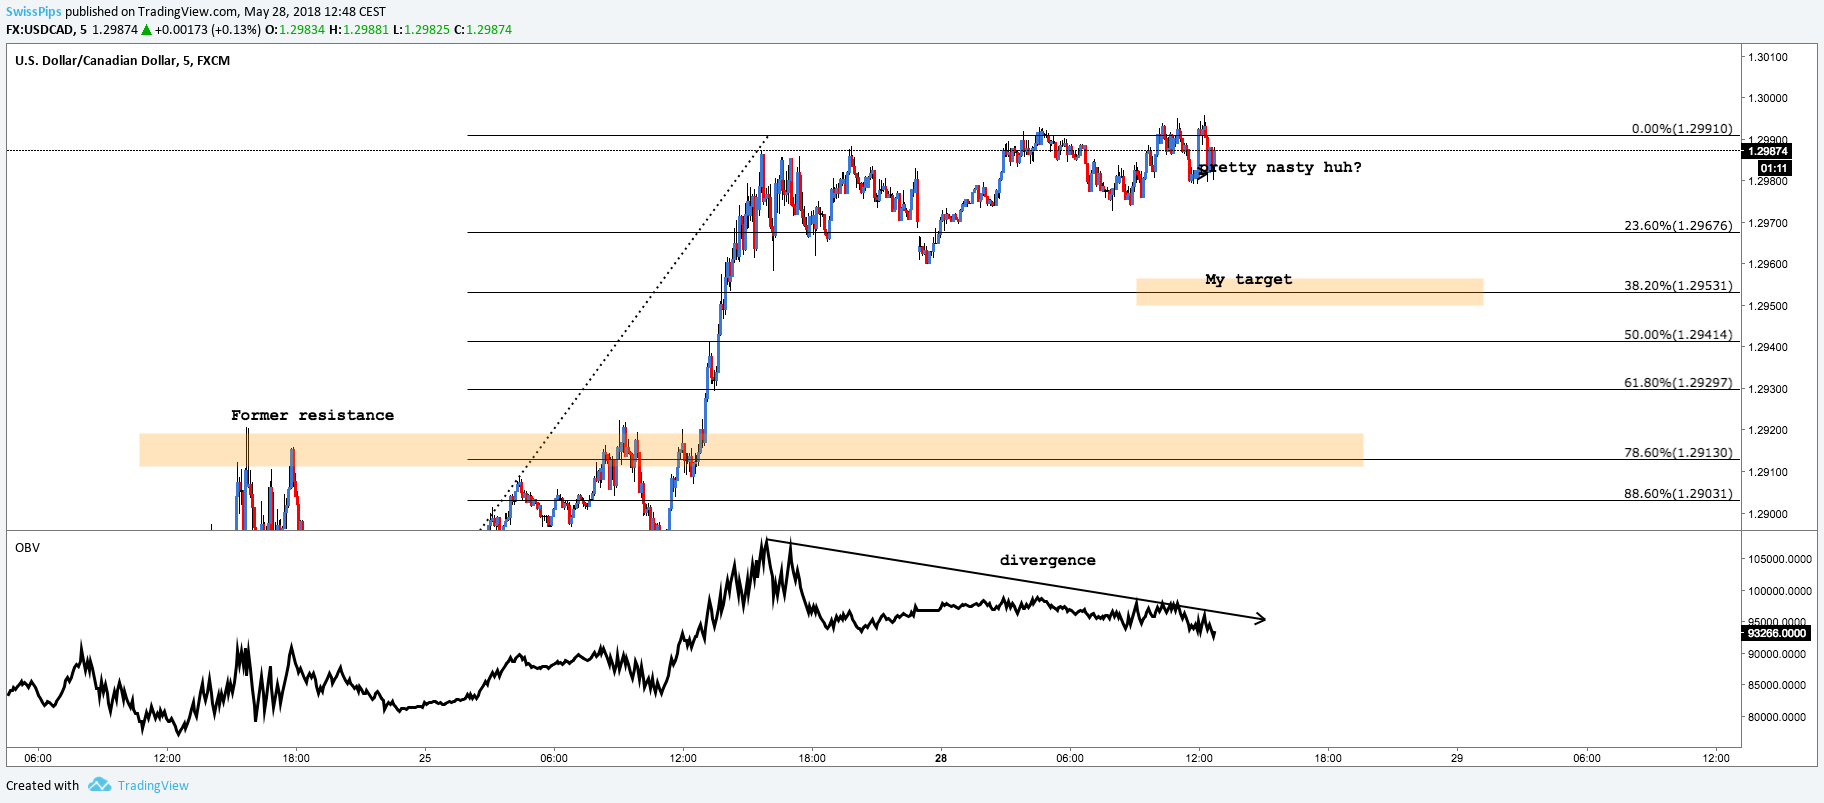1824x803 pixels.
Task: Click the current price tag 1.29874
Action: [x=1767, y=151]
